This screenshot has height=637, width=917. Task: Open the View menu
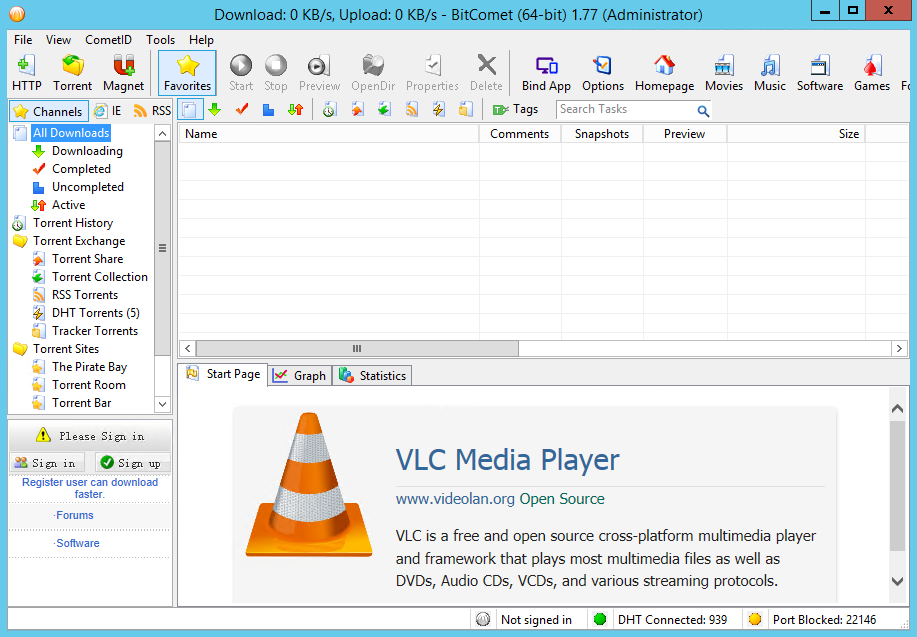click(58, 40)
